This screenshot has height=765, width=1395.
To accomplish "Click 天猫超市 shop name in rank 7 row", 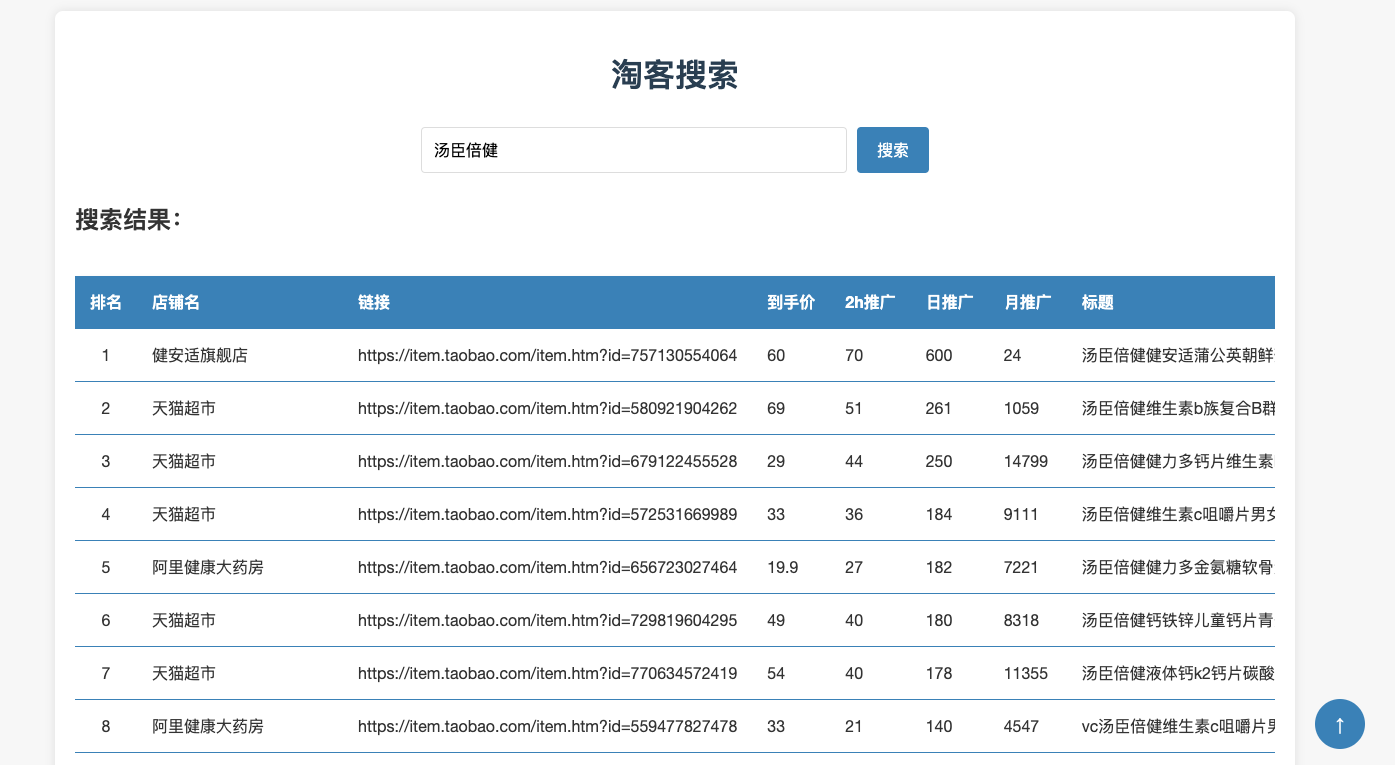I will [x=184, y=673].
